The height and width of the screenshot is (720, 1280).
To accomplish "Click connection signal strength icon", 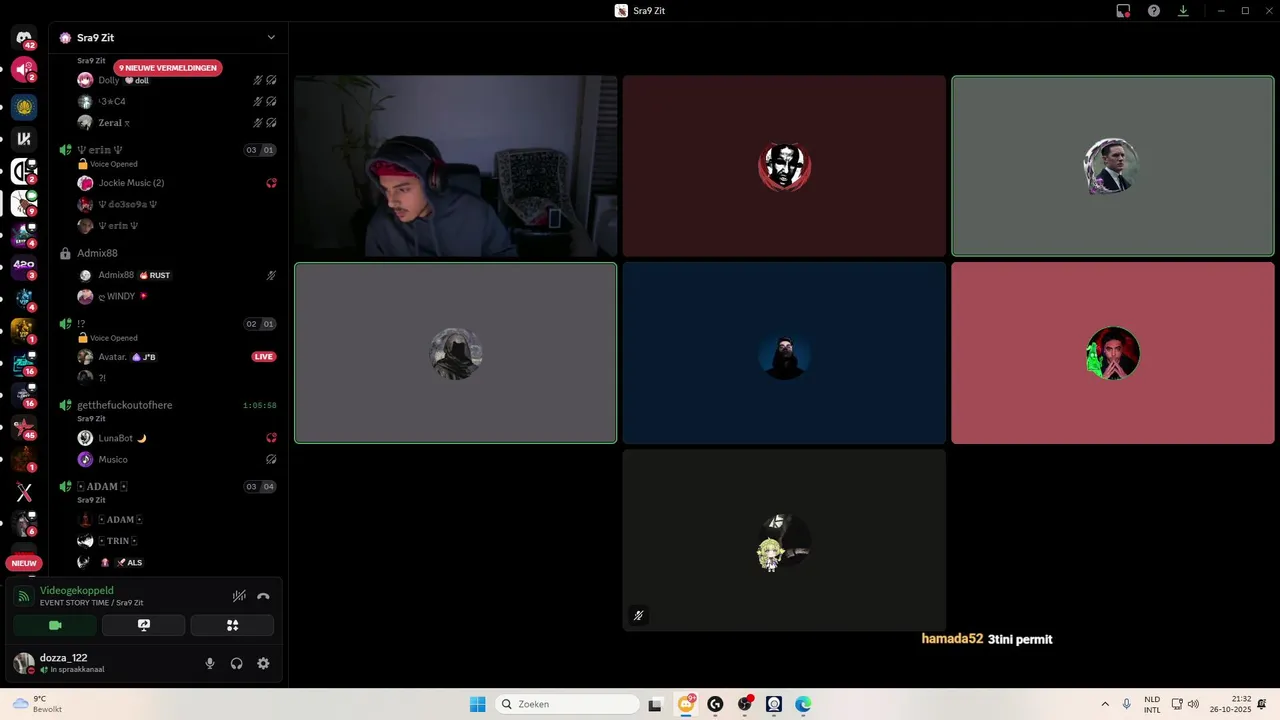I will (23, 596).
